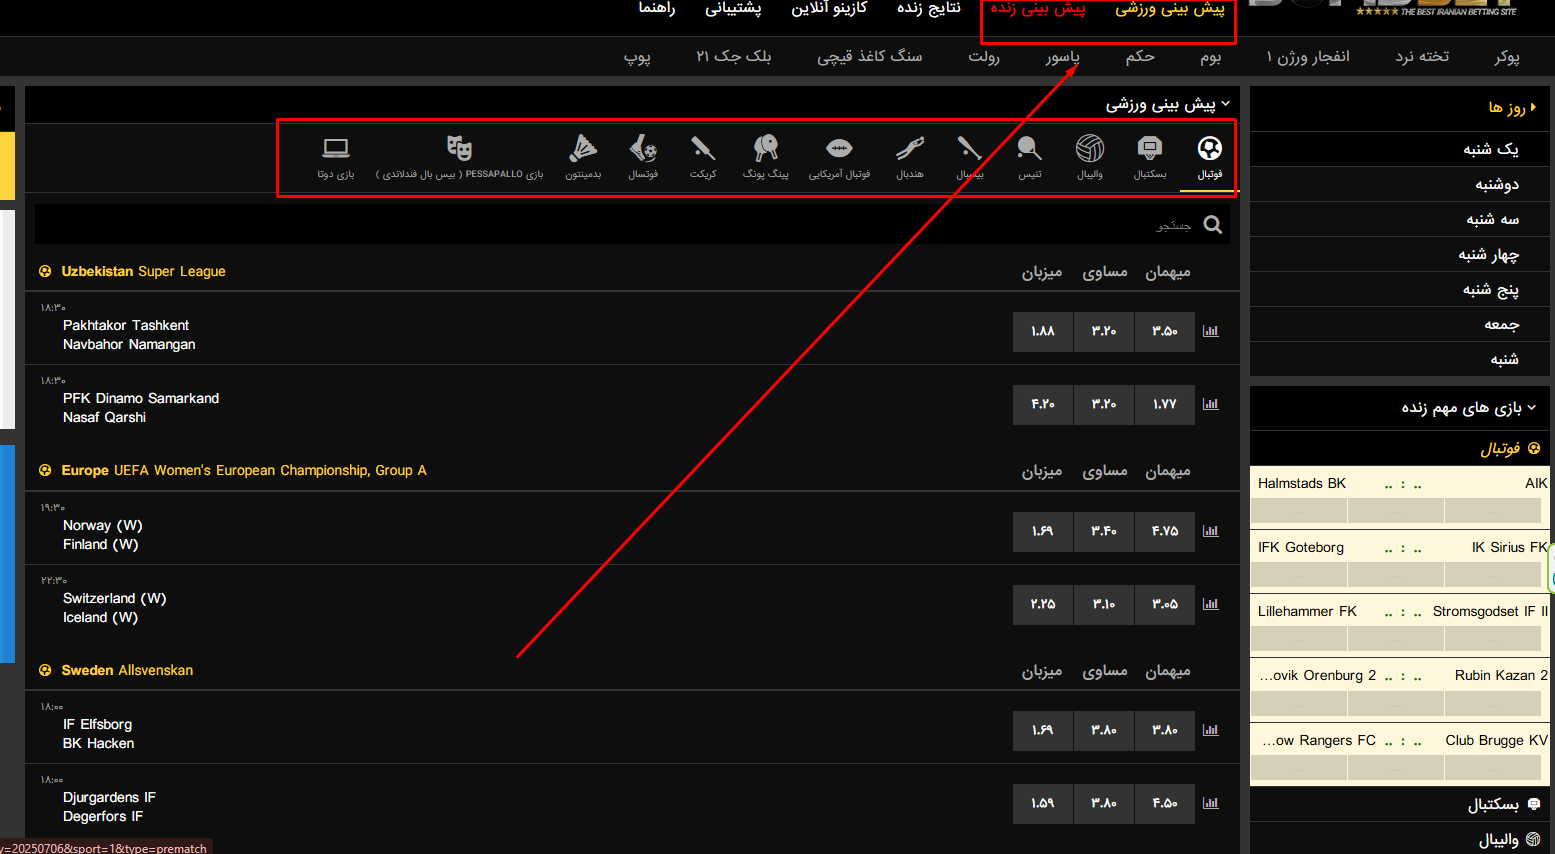1555x854 pixels.
Task: Bet draw odds ۳.۲۰ for Pakhtakor Tashkent match
Action: coord(1104,331)
